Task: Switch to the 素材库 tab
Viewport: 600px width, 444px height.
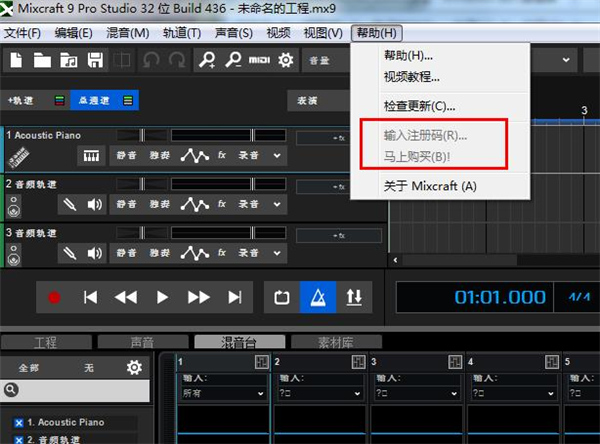Action: pos(336,342)
